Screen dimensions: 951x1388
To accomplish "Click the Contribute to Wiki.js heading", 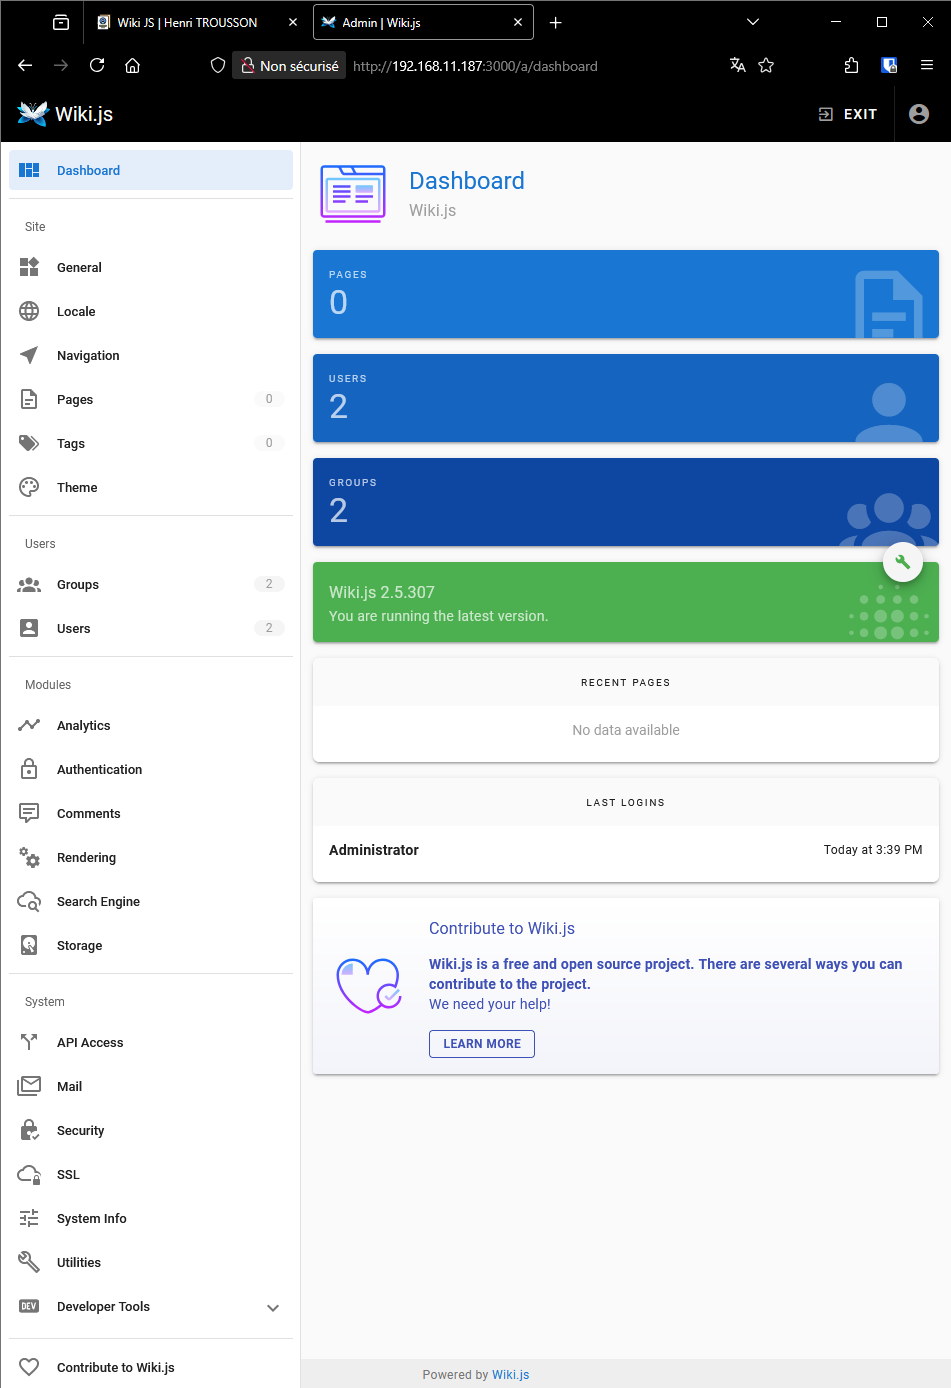I will click(x=502, y=928).
